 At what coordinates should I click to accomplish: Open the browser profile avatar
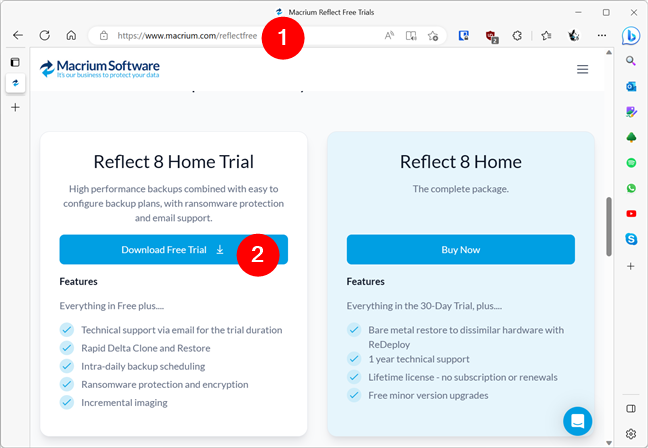click(573, 36)
